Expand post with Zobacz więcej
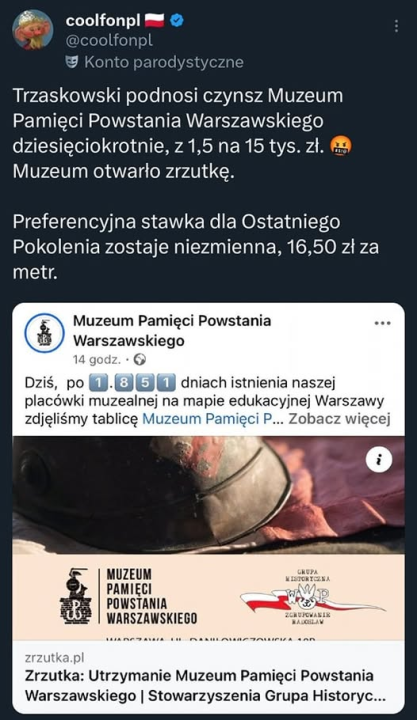 (339, 419)
